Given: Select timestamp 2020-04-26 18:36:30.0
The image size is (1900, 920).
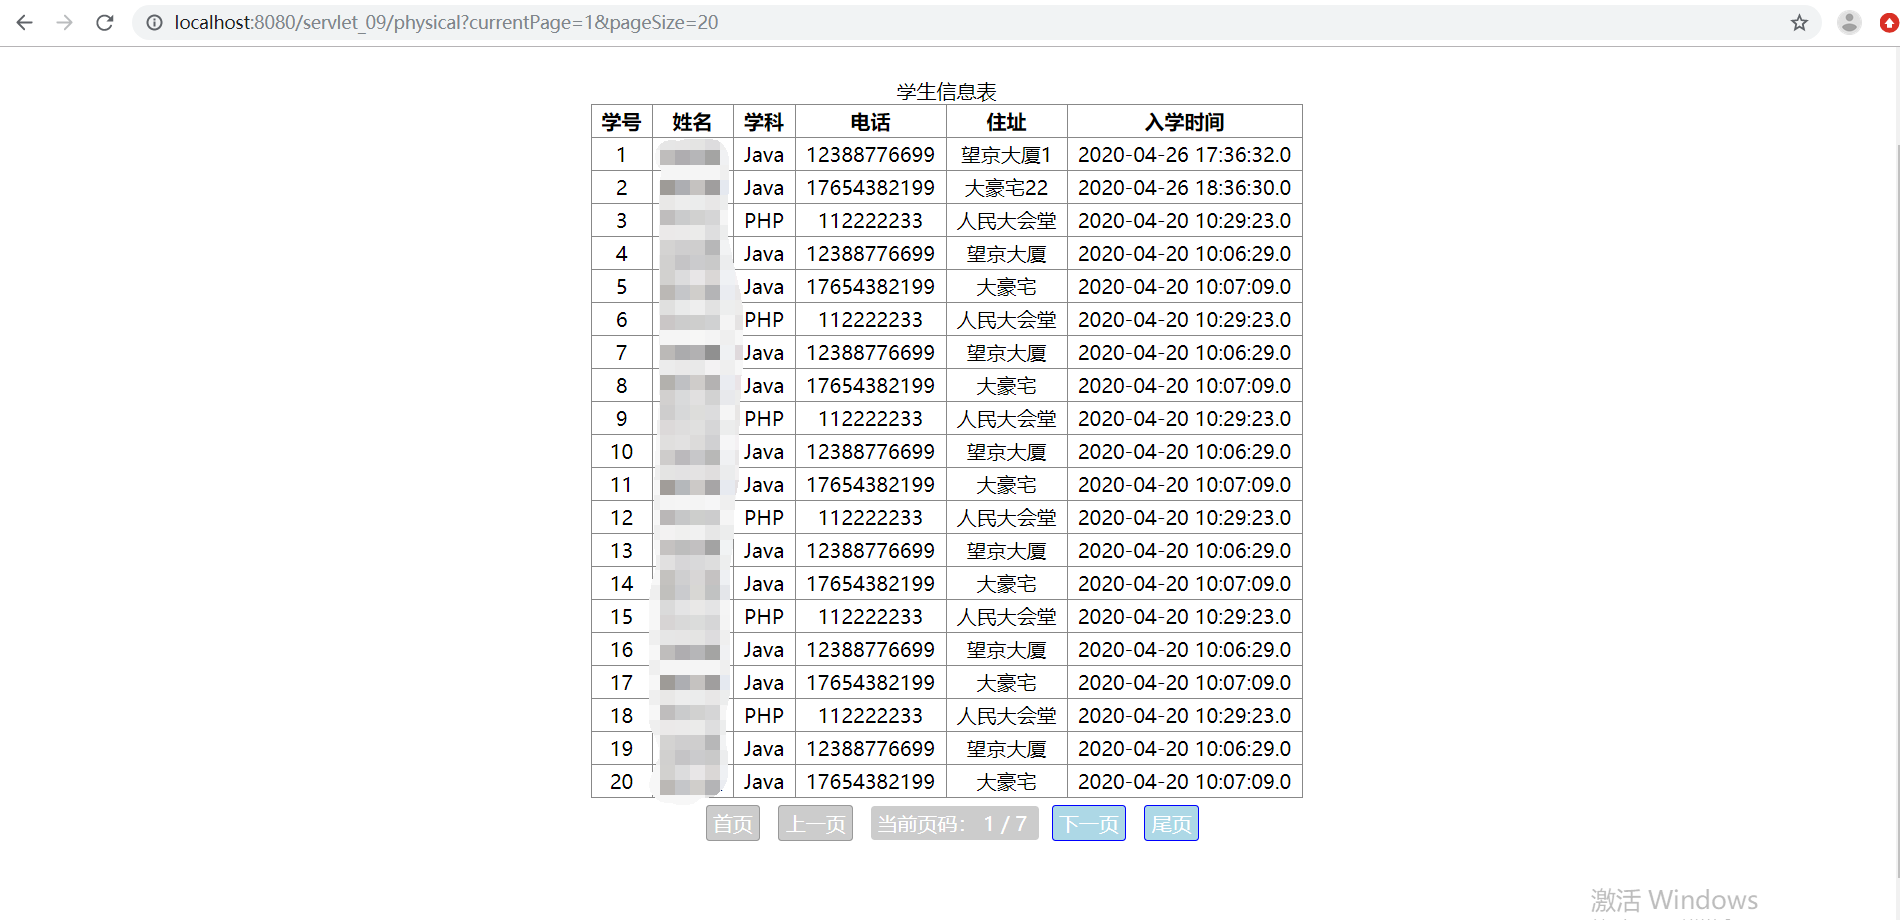Looking at the screenshot, I should pyautogui.click(x=1185, y=188).
